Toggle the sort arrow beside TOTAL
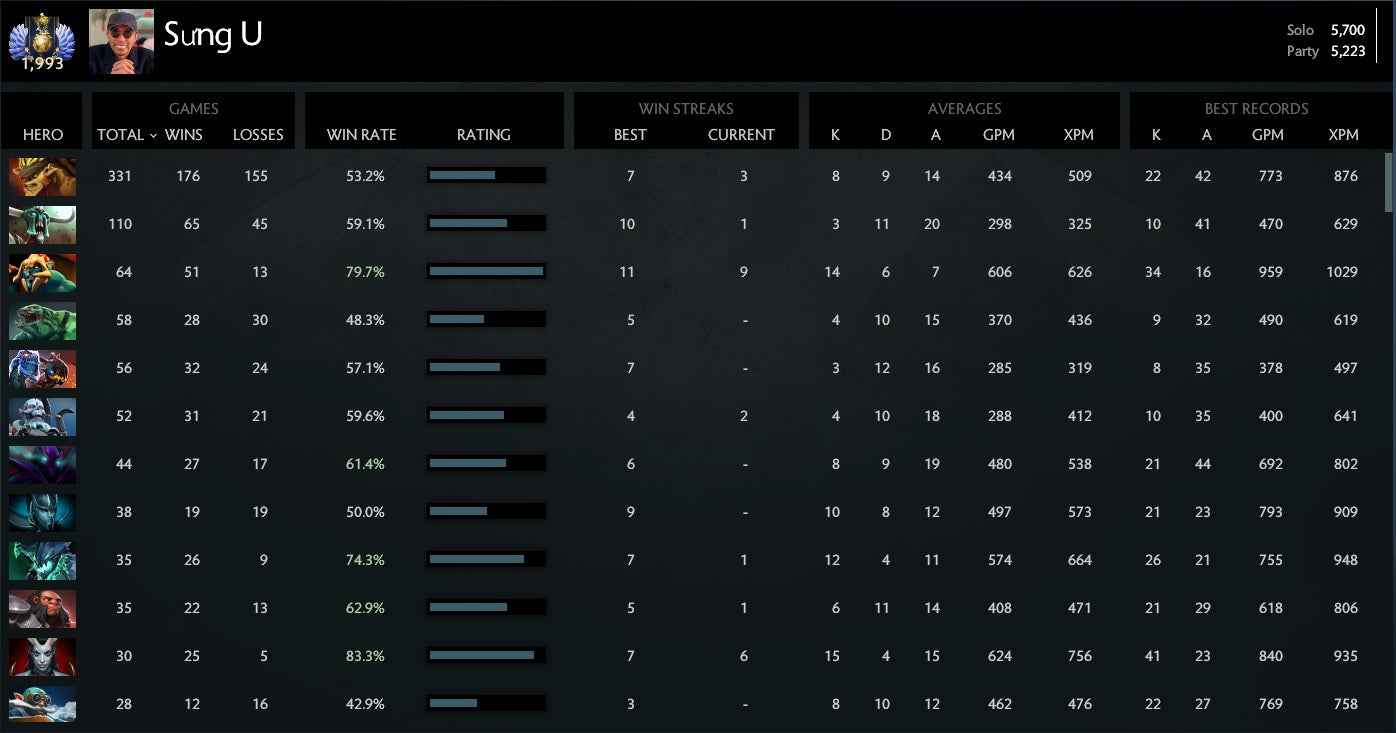 pos(153,135)
